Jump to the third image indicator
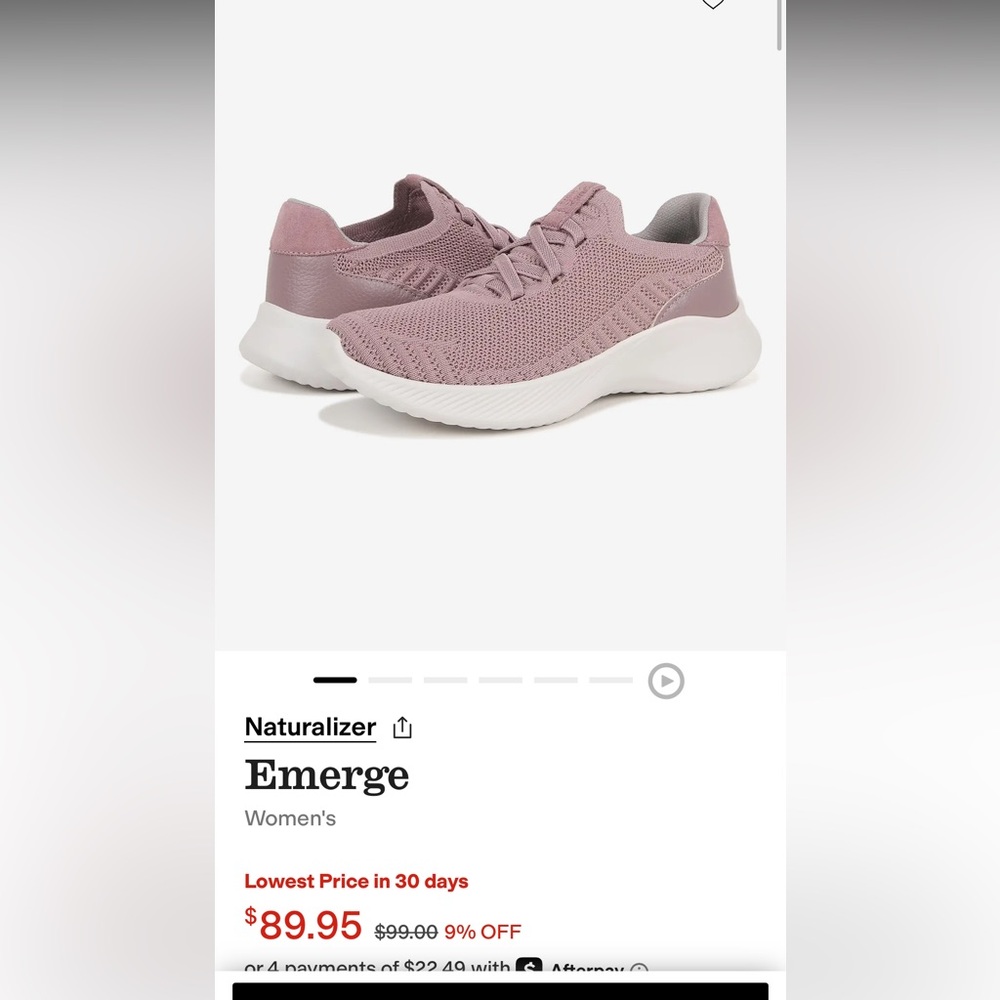The height and width of the screenshot is (1000, 1000). pos(445,680)
